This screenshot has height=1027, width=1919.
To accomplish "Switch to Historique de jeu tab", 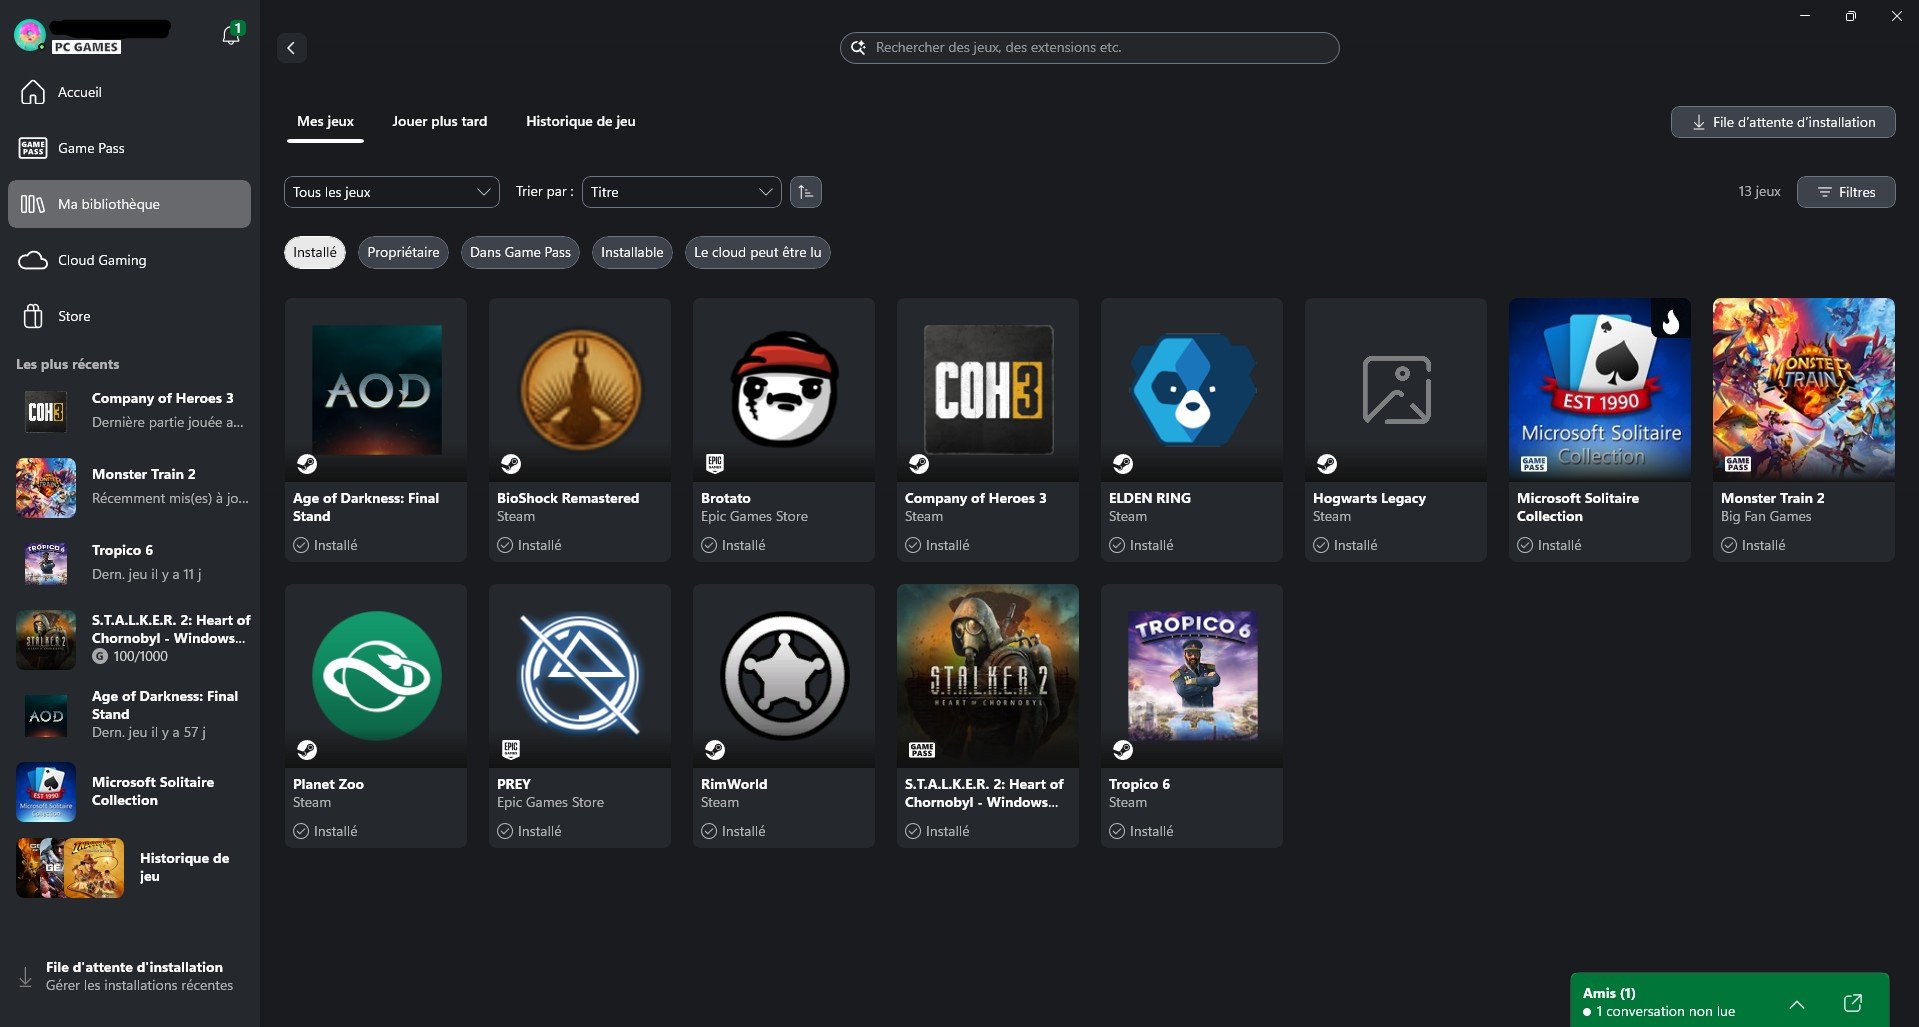I will pos(581,121).
